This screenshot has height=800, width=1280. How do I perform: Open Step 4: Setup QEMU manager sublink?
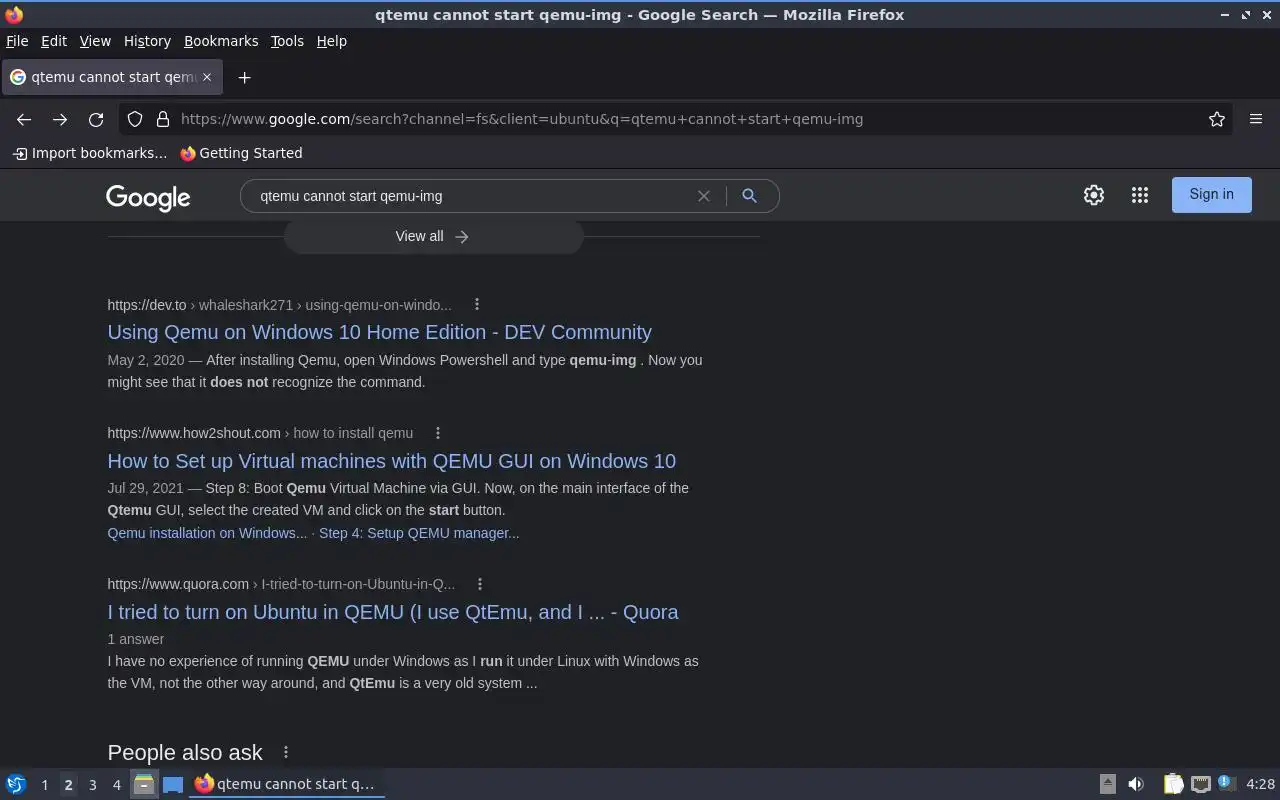419,533
